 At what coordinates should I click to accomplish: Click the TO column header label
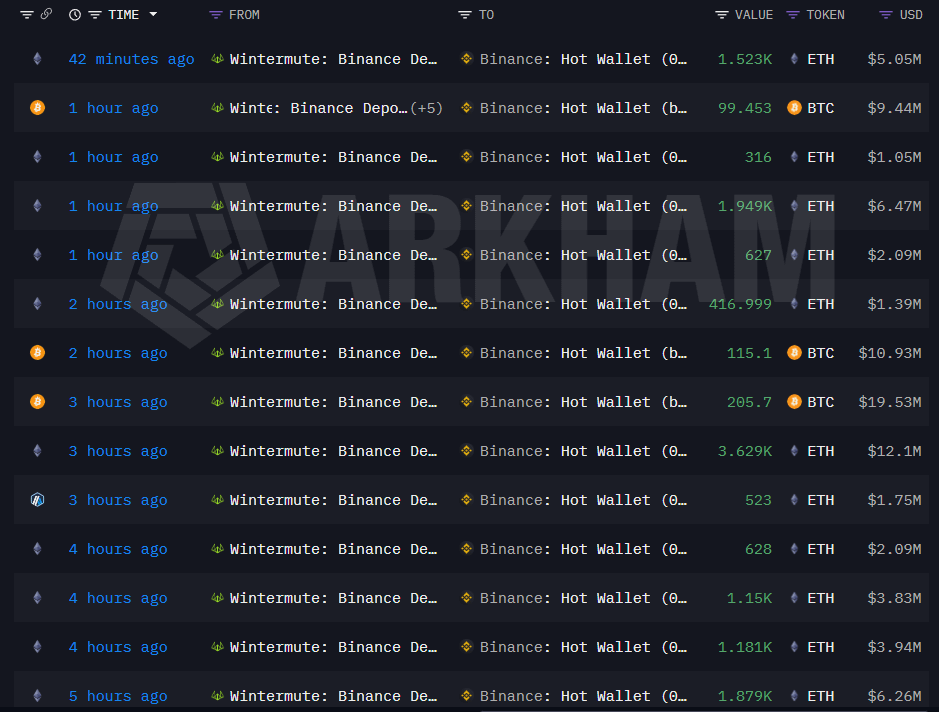tap(486, 15)
